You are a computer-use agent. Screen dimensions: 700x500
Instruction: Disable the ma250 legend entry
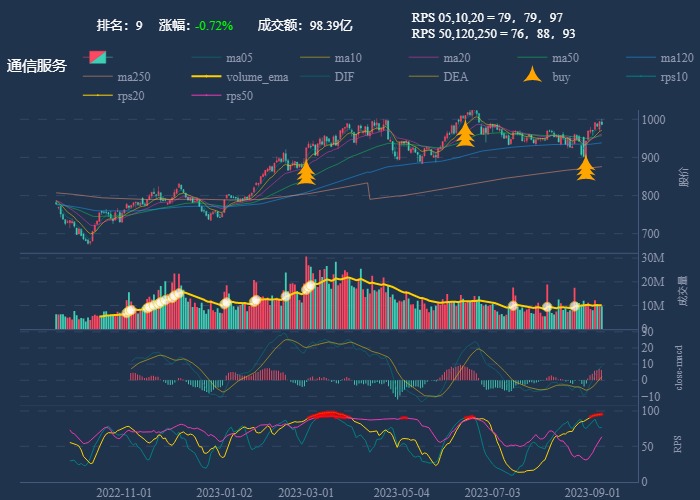[x=98, y=77]
